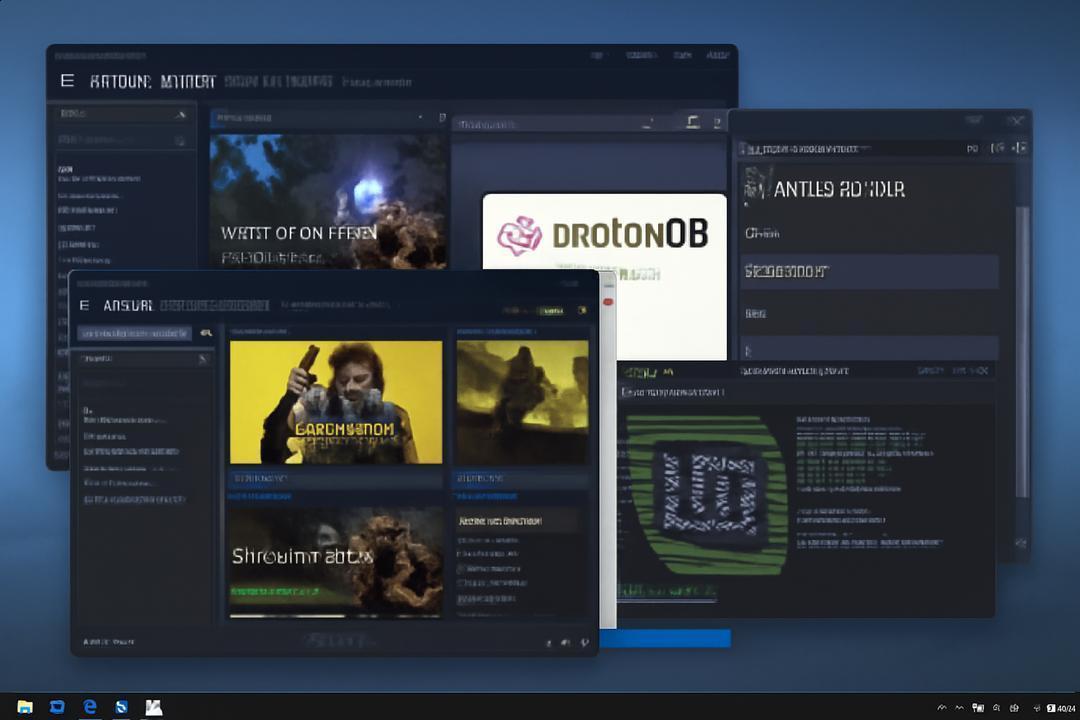This screenshot has width=1080, height=720.
Task: Click the bottom-right icon in ANSURI footer
Action: click(x=585, y=643)
